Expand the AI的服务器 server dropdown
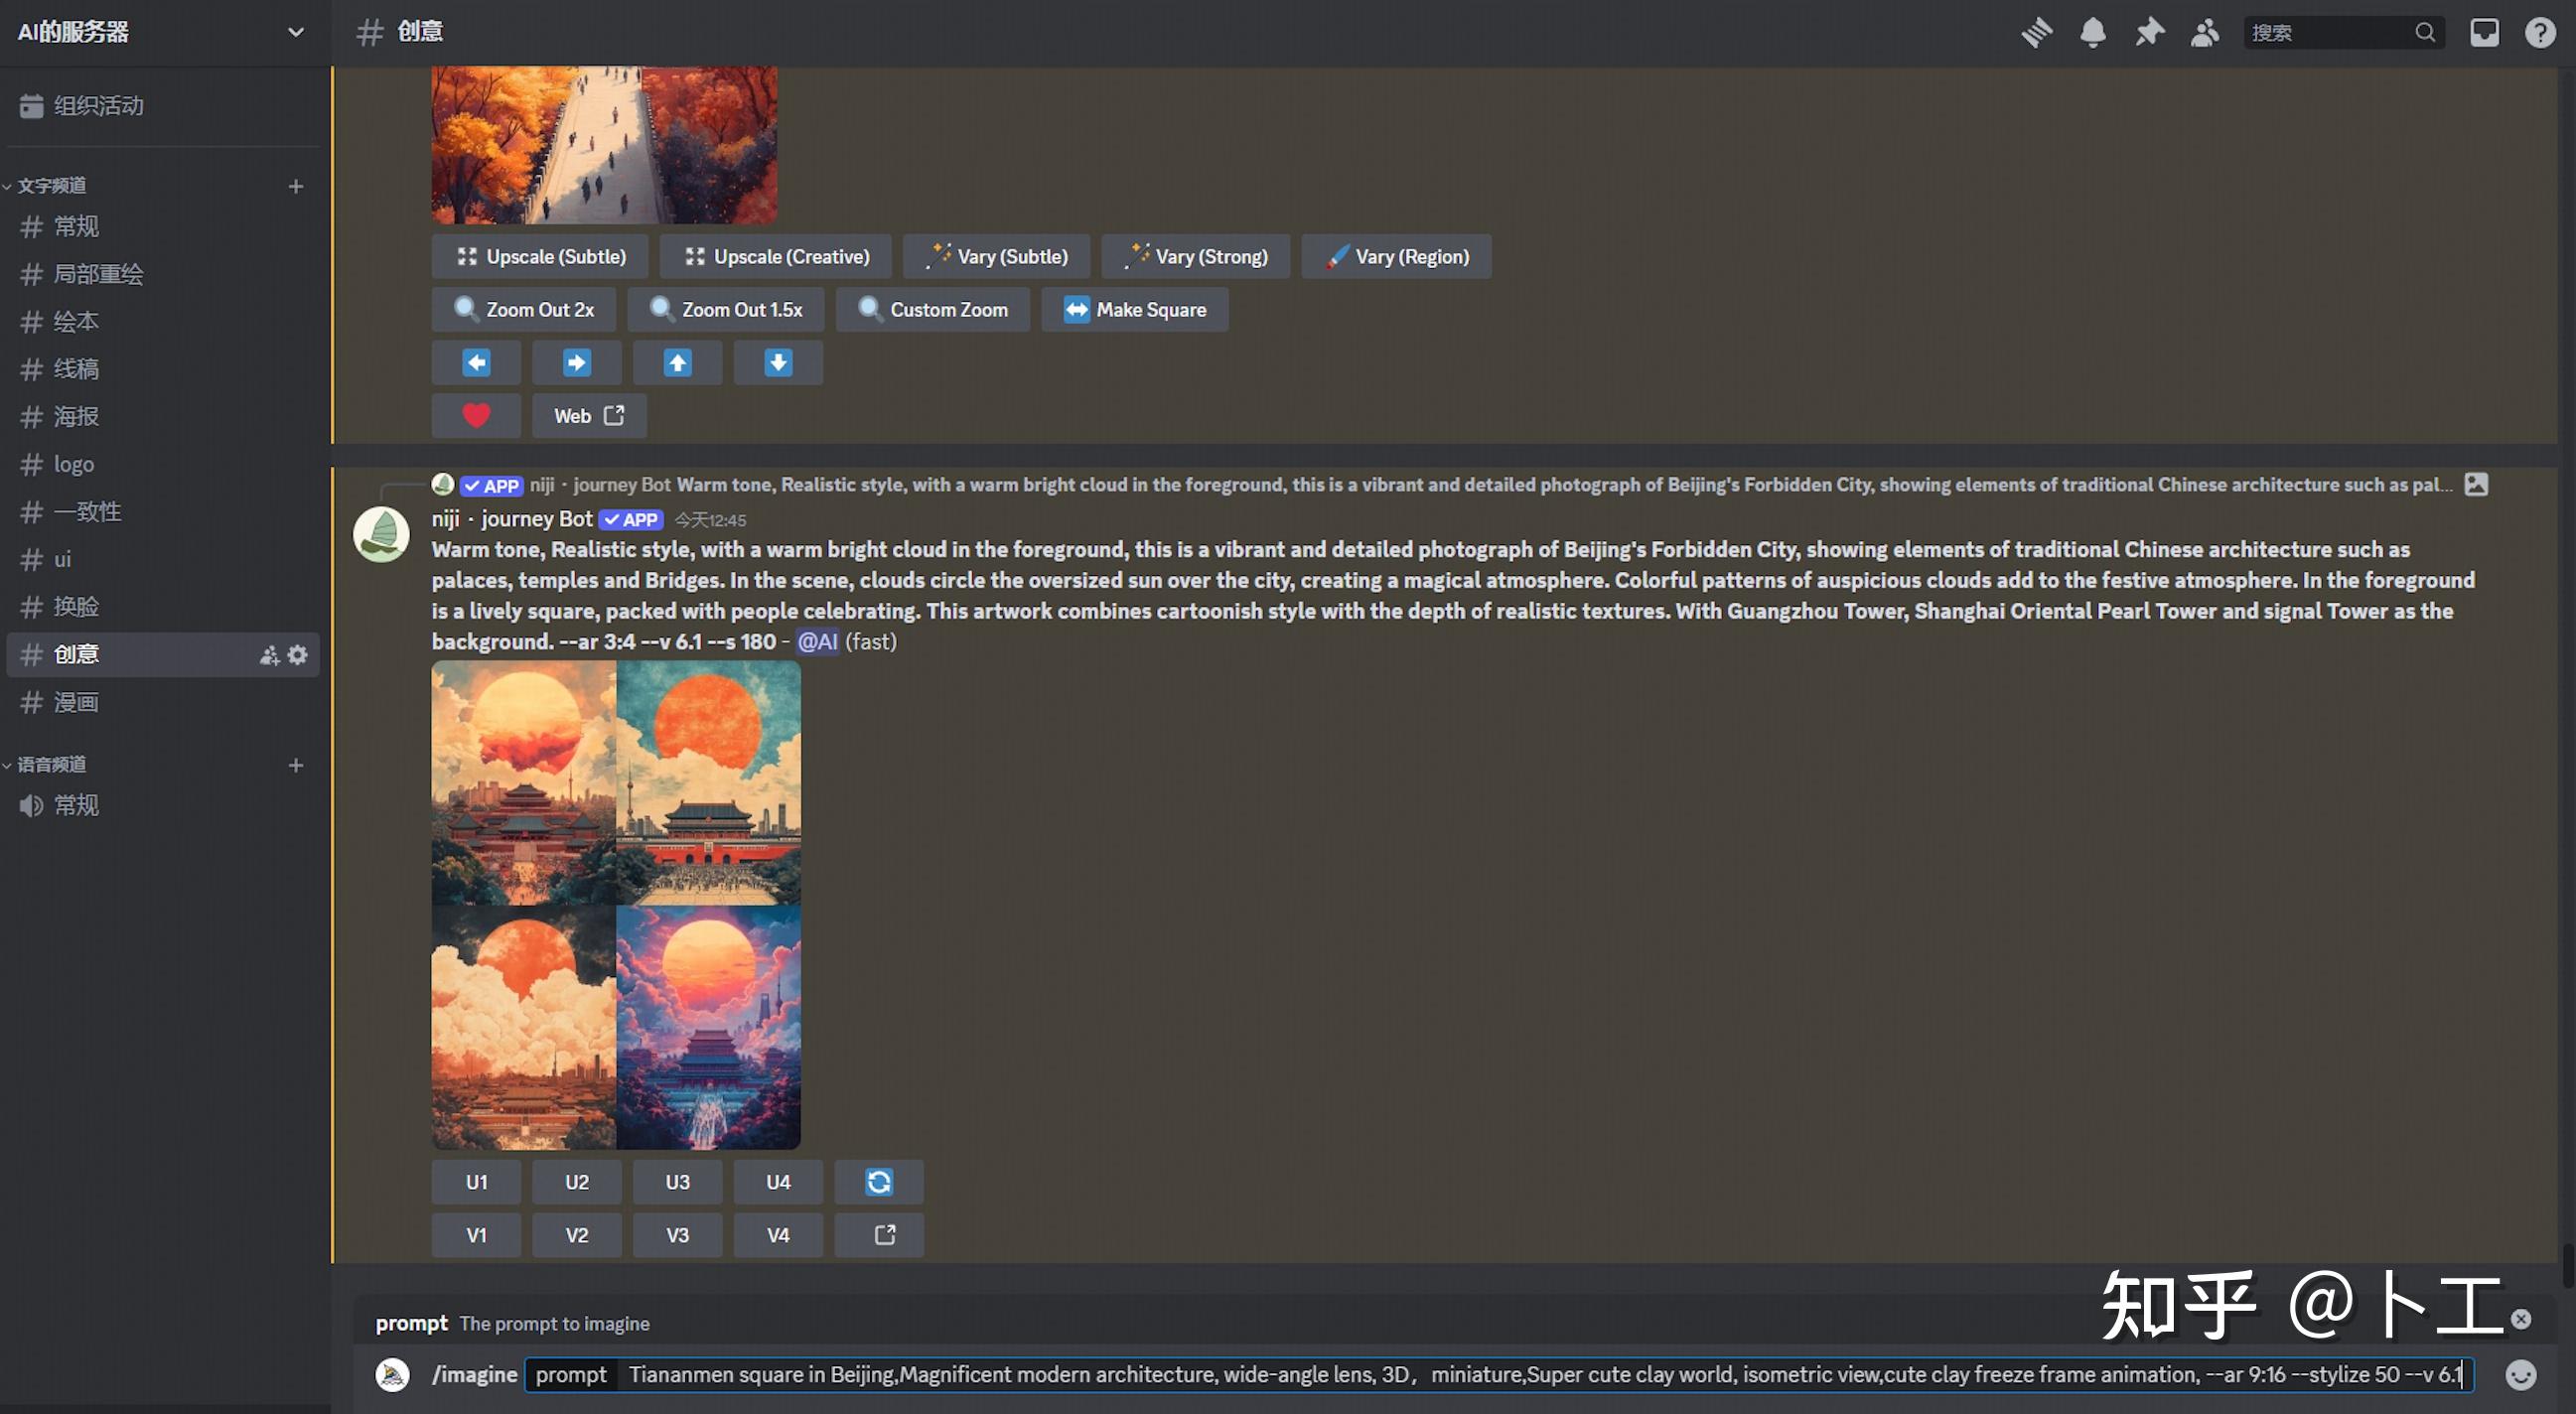This screenshot has height=1414, width=2576. pyautogui.click(x=295, y=32)
